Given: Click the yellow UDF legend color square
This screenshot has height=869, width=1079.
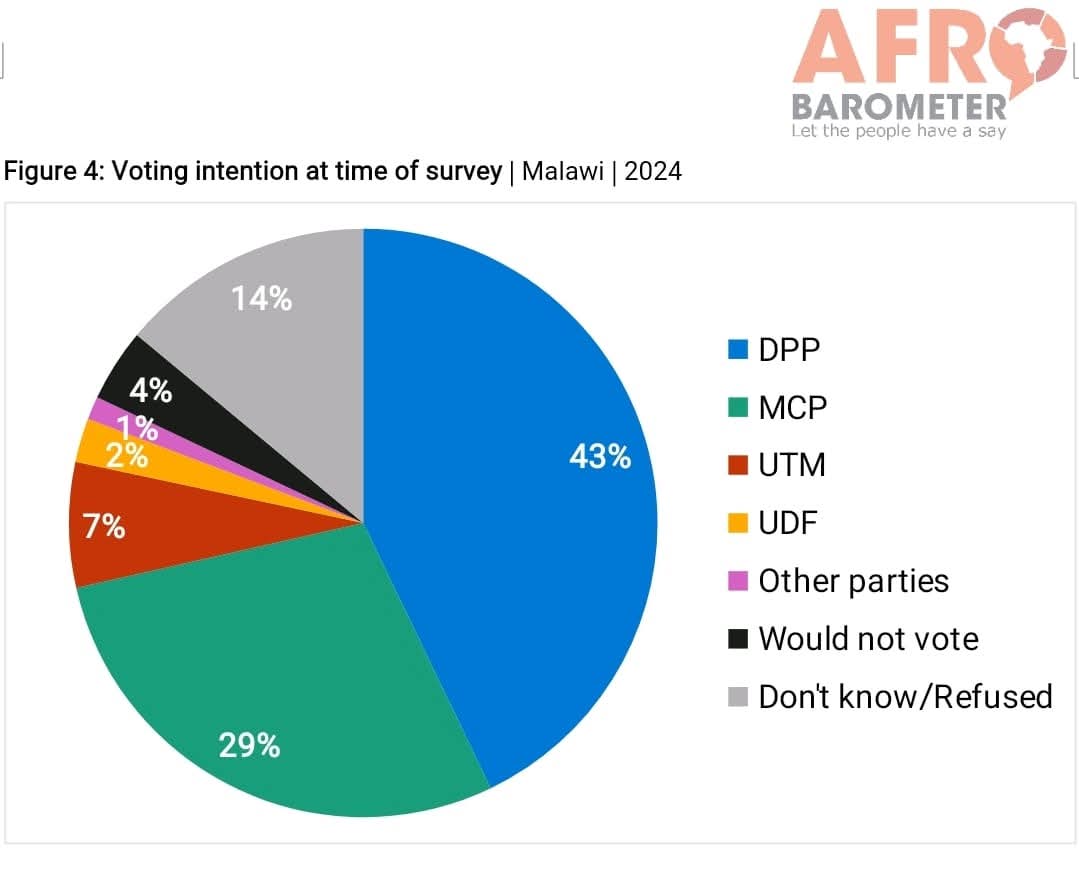Looking at the screenshot, I should (x=738, y=523).
